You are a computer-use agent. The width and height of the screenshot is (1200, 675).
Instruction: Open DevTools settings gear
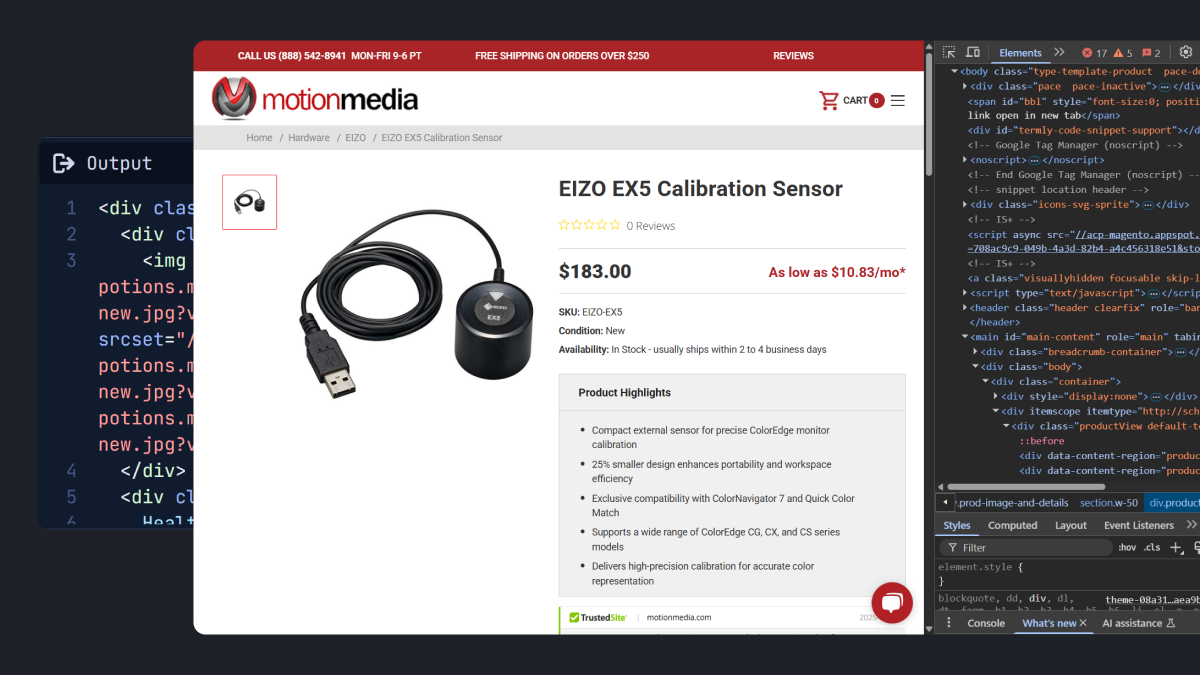[1186, 52]
